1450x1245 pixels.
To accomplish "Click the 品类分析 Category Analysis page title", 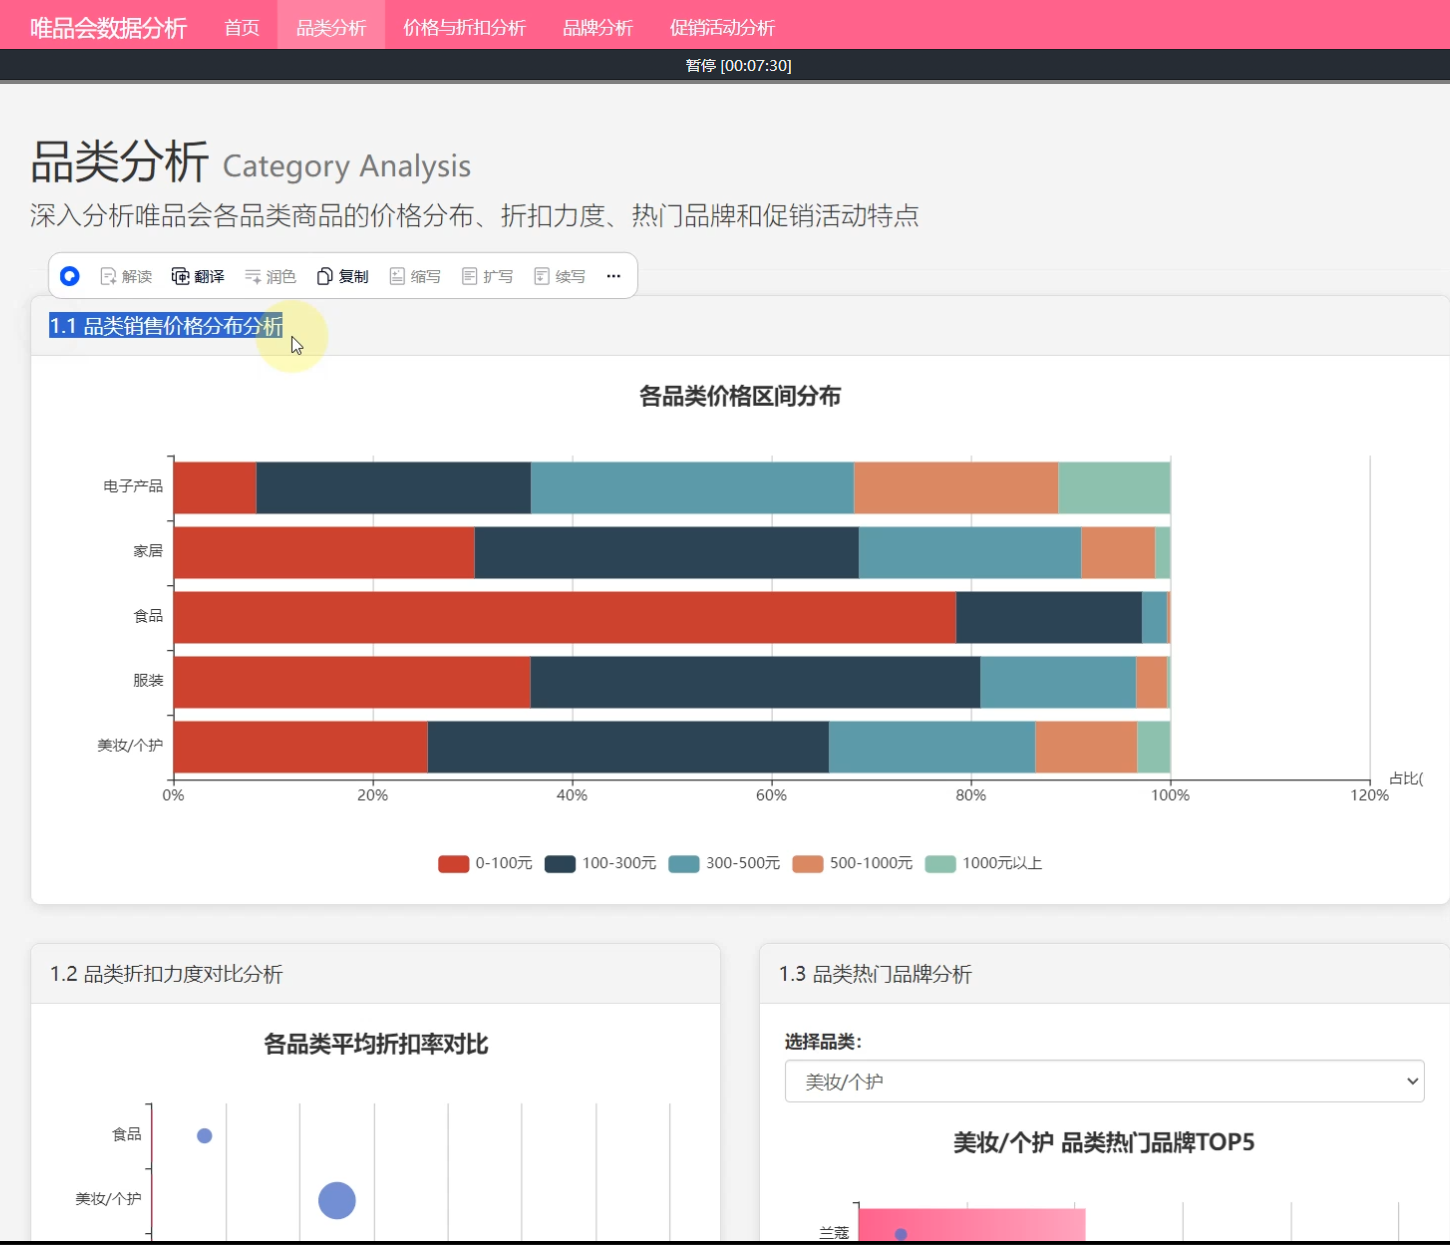I will pos(250,162).
